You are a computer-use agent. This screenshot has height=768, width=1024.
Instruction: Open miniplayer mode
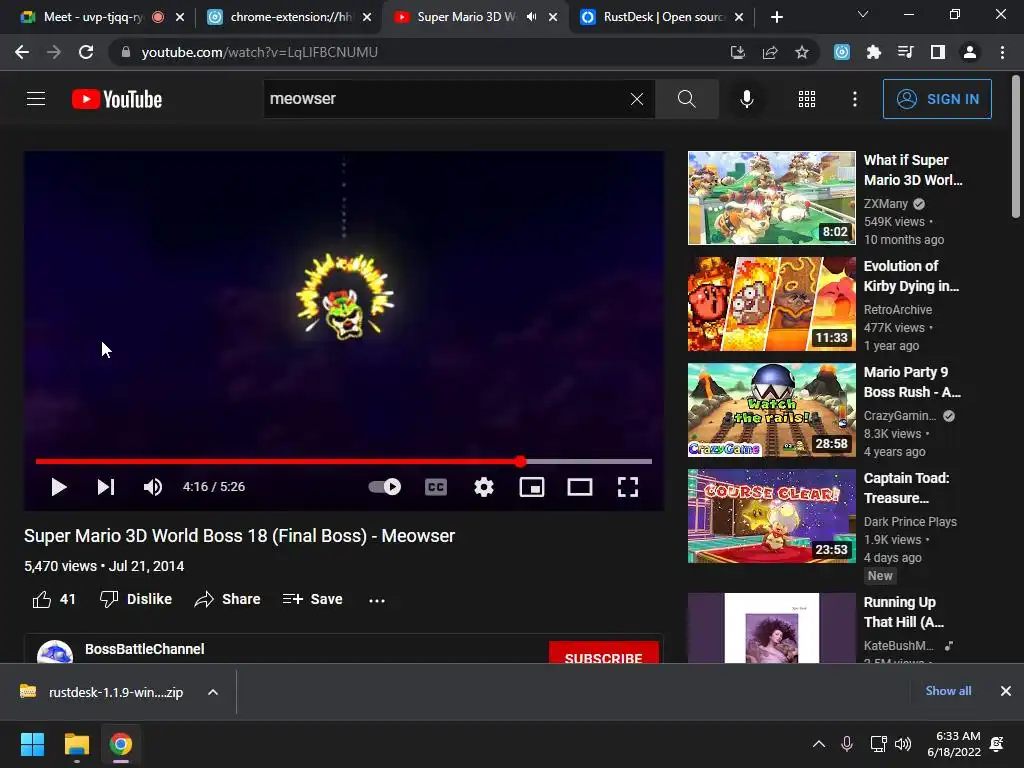click(x=532, y=487)
